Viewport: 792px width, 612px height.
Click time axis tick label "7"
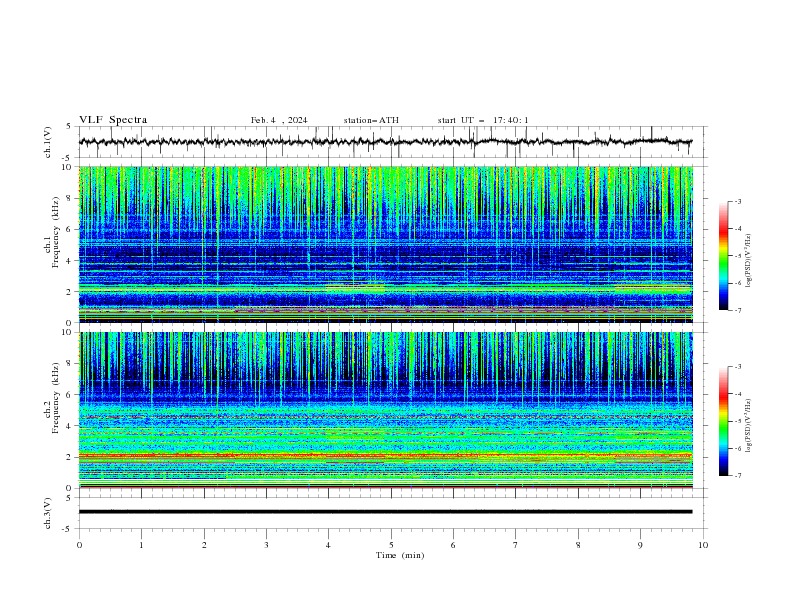tap(516, 545)
